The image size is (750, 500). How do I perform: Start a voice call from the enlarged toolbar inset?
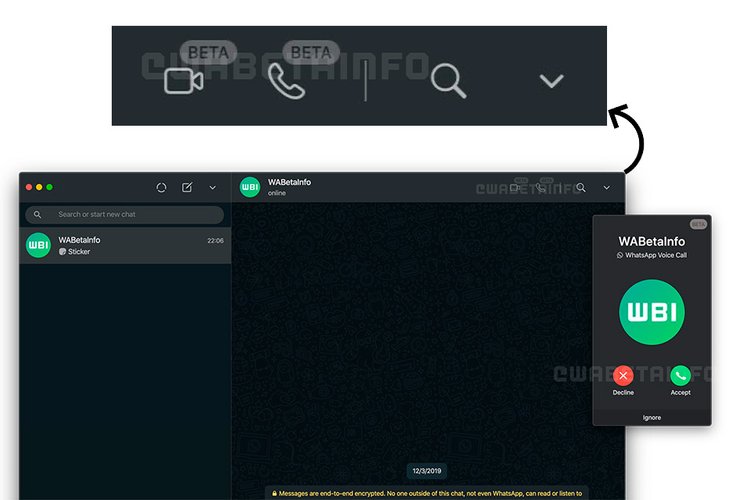[286, 81]
